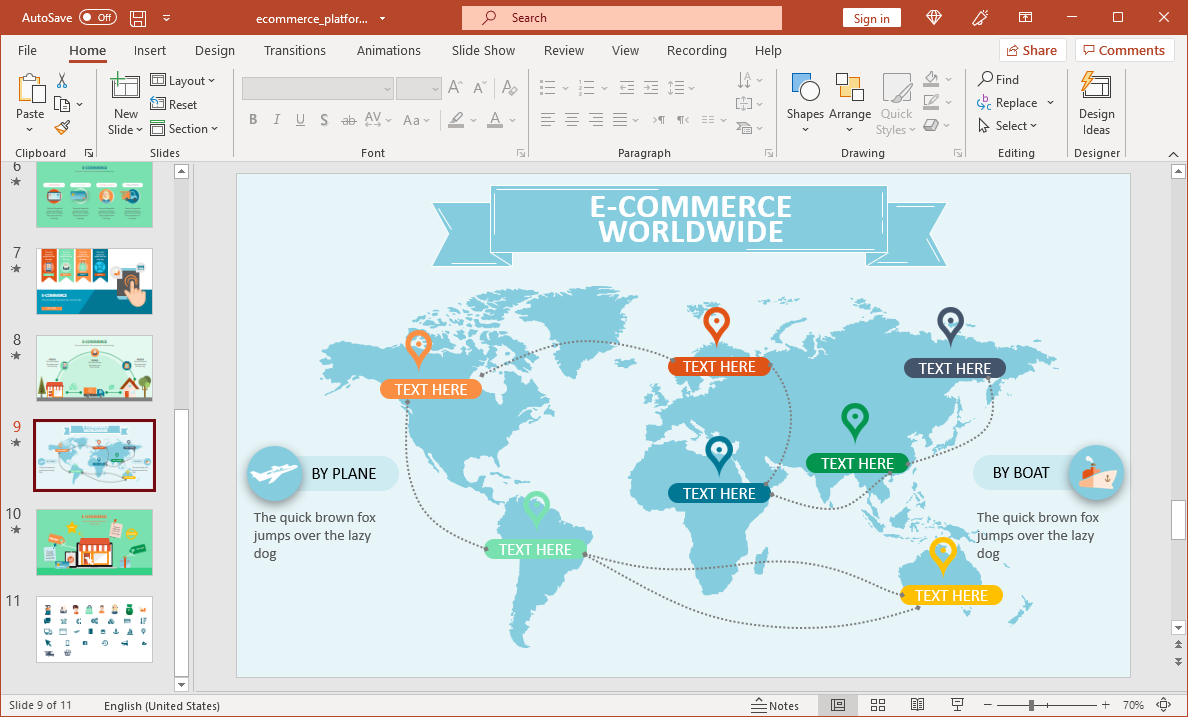
Task: Switch to Slide Sorter view
Action: (x=877, y=705)
